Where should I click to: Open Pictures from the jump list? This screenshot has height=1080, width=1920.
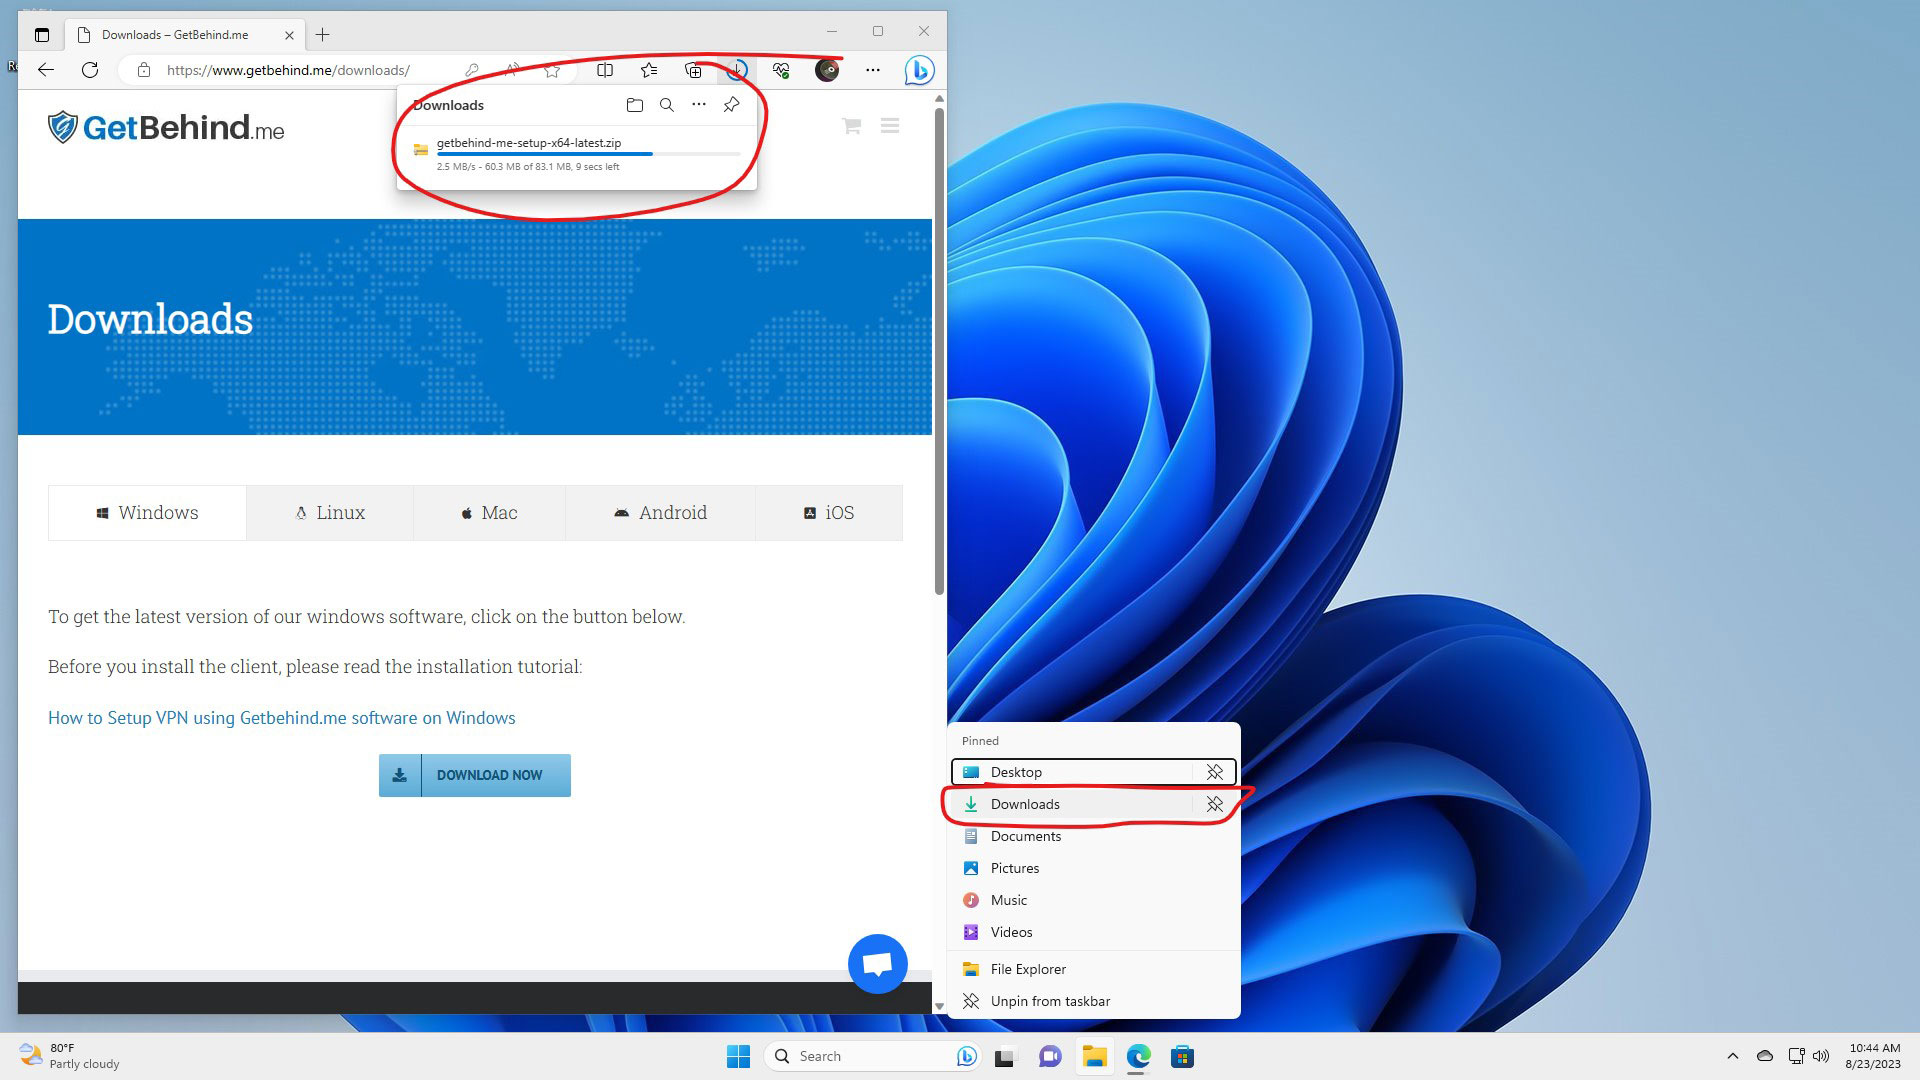[x=1094, y=868]
